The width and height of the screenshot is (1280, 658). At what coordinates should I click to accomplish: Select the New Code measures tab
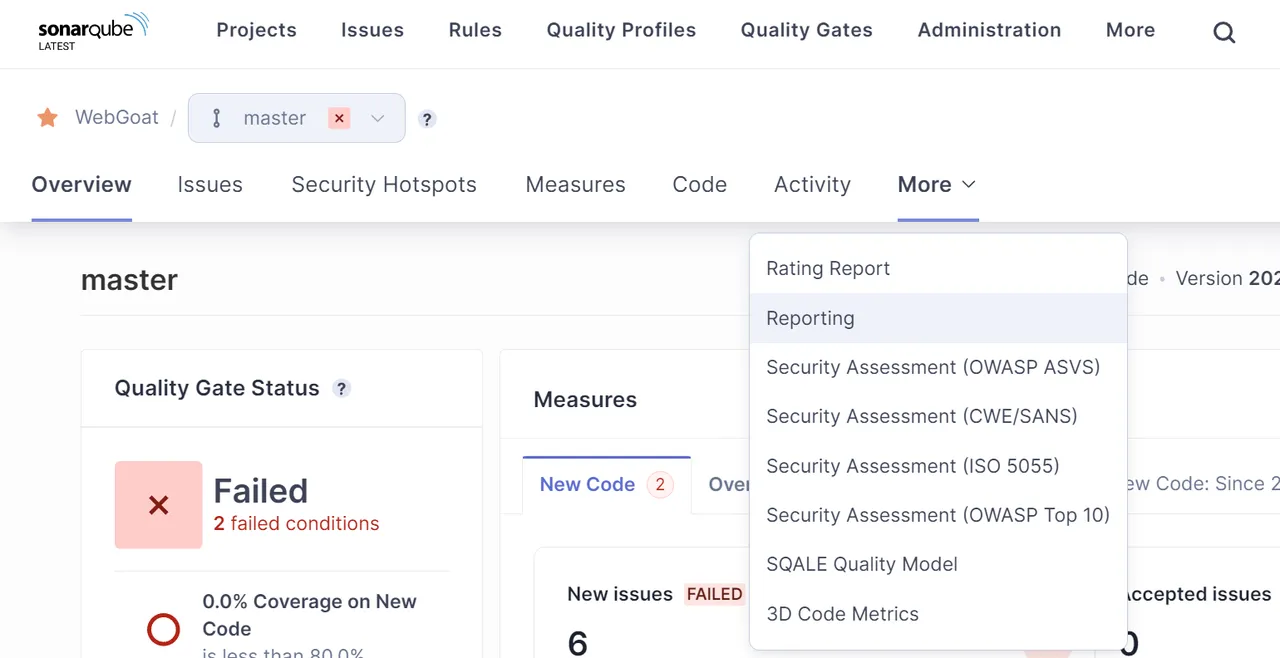coord(606,485)
